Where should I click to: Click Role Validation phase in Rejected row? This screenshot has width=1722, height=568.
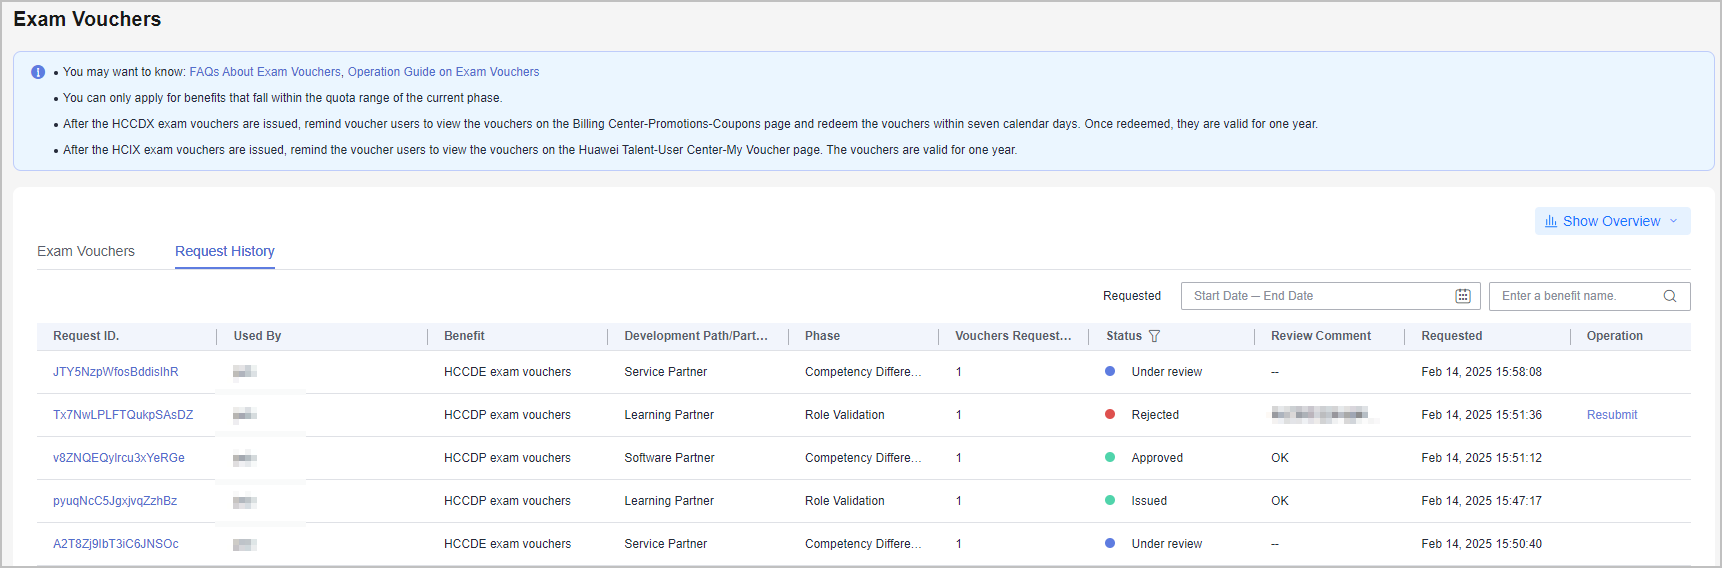click(845, 415)
